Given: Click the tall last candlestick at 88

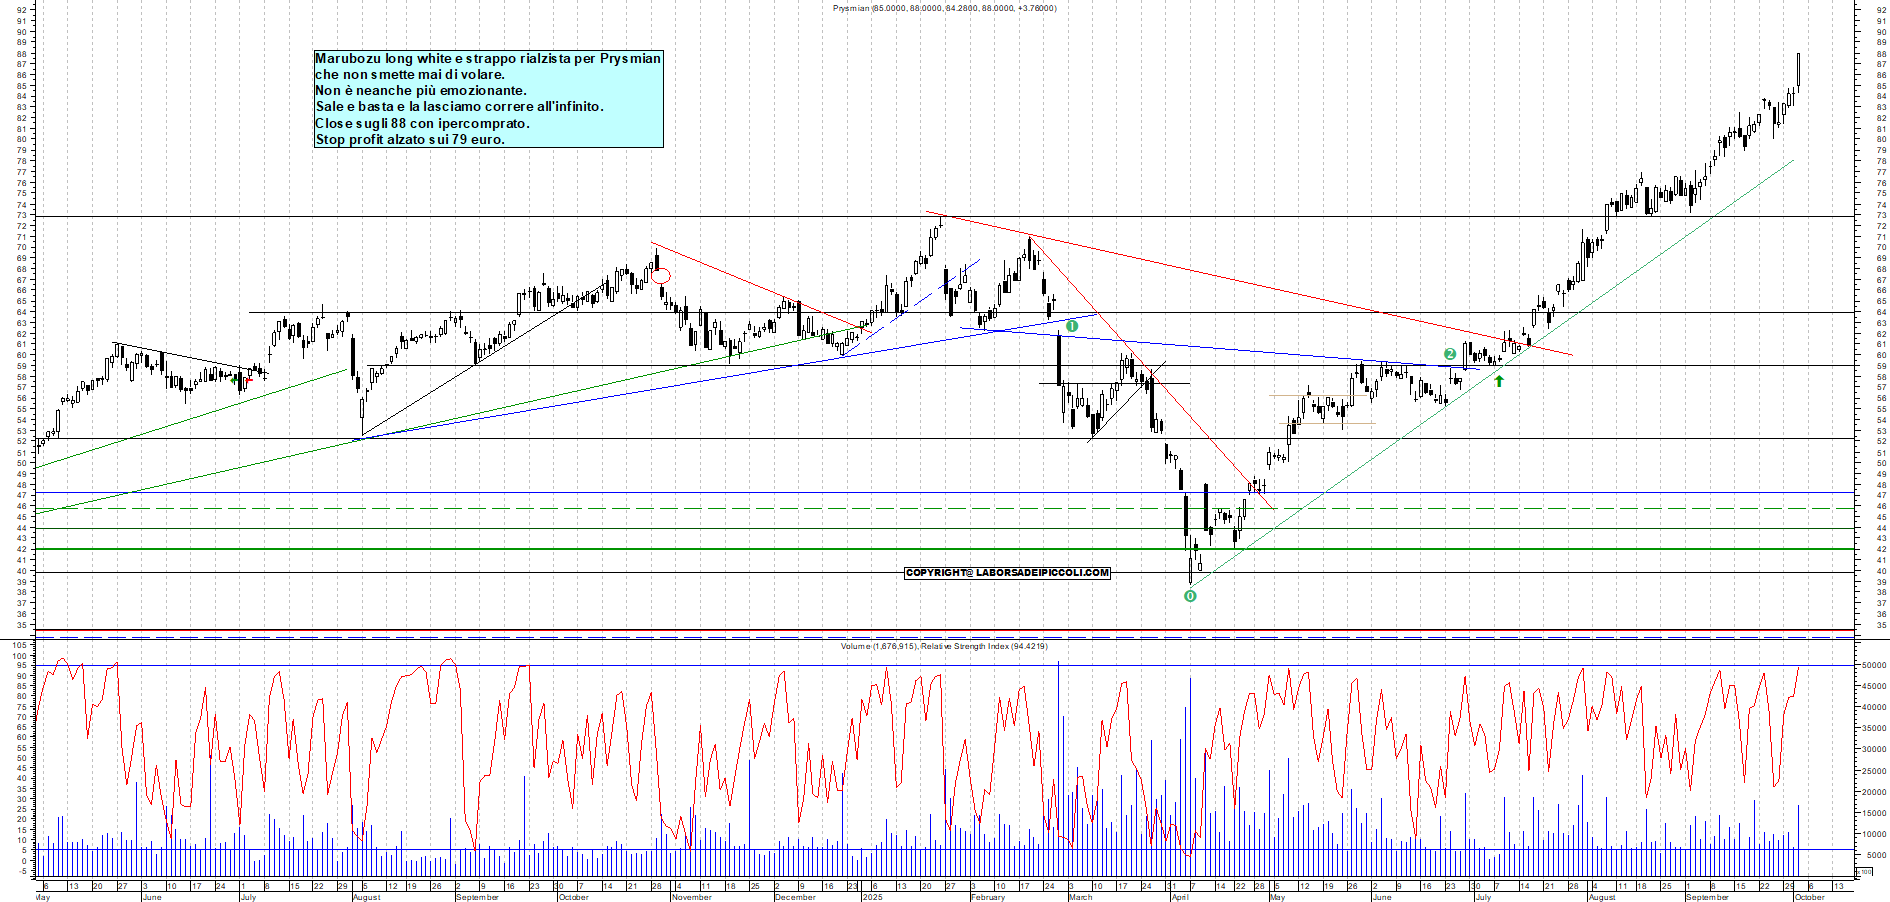Looking at the screenshot, I should point(1798,70).
